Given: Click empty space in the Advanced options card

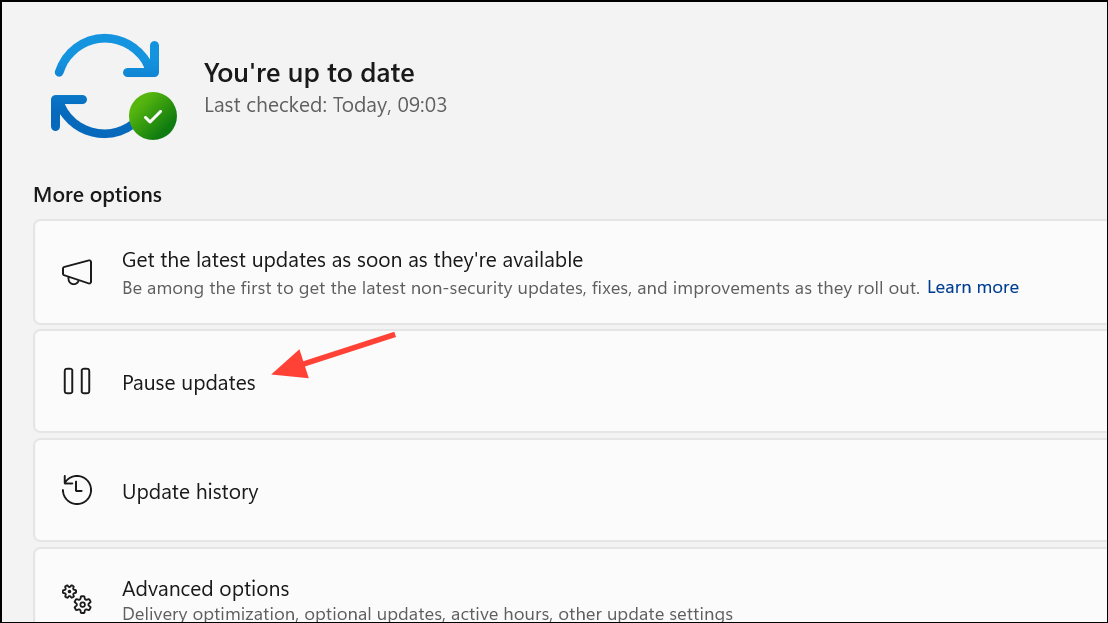Looking at the screenshot, I should pos(919,590).
